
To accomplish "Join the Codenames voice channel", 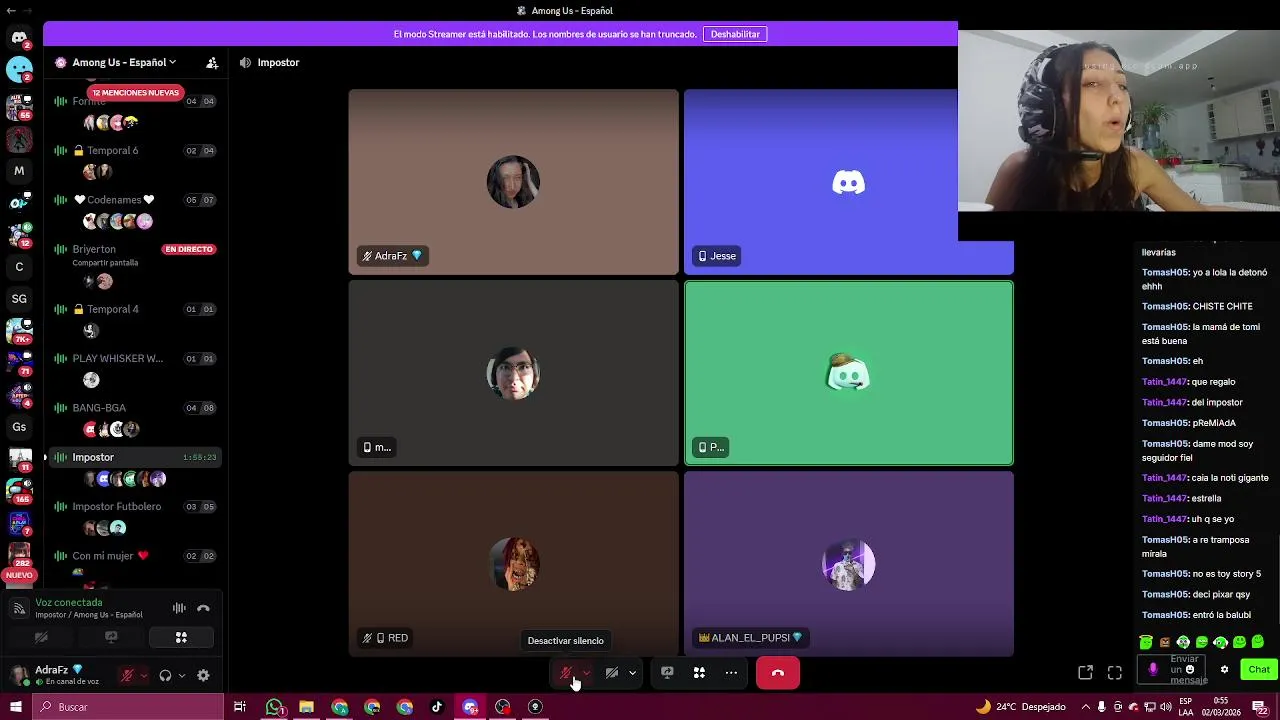I will (135, 200).
